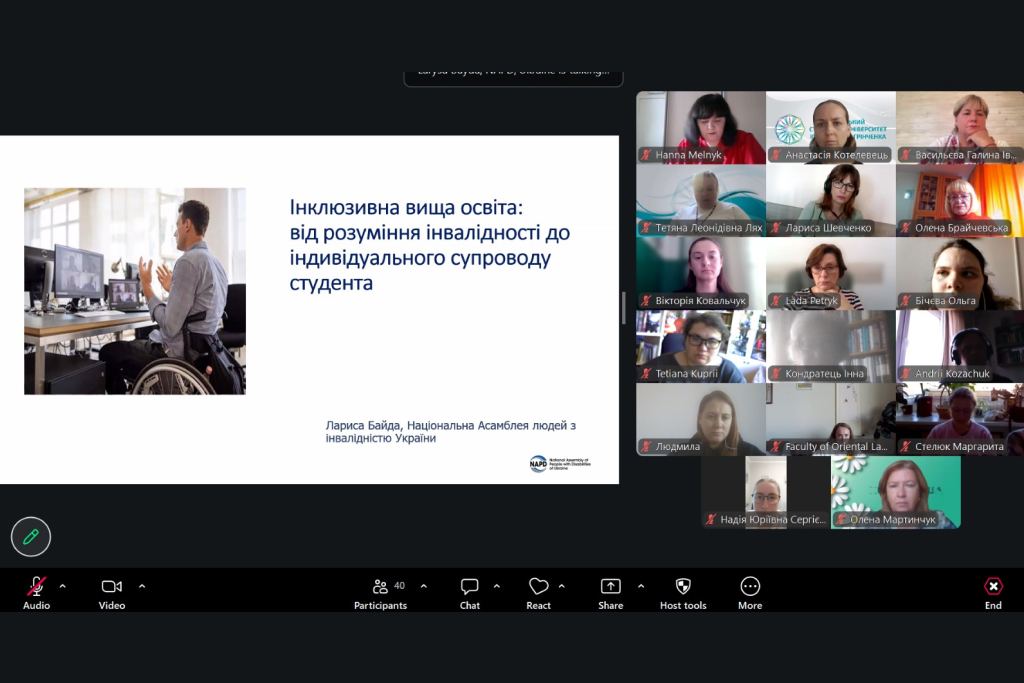Click muted mic icon beside Олена Мартинчук

pyautogui.click(x=841, y=520)
